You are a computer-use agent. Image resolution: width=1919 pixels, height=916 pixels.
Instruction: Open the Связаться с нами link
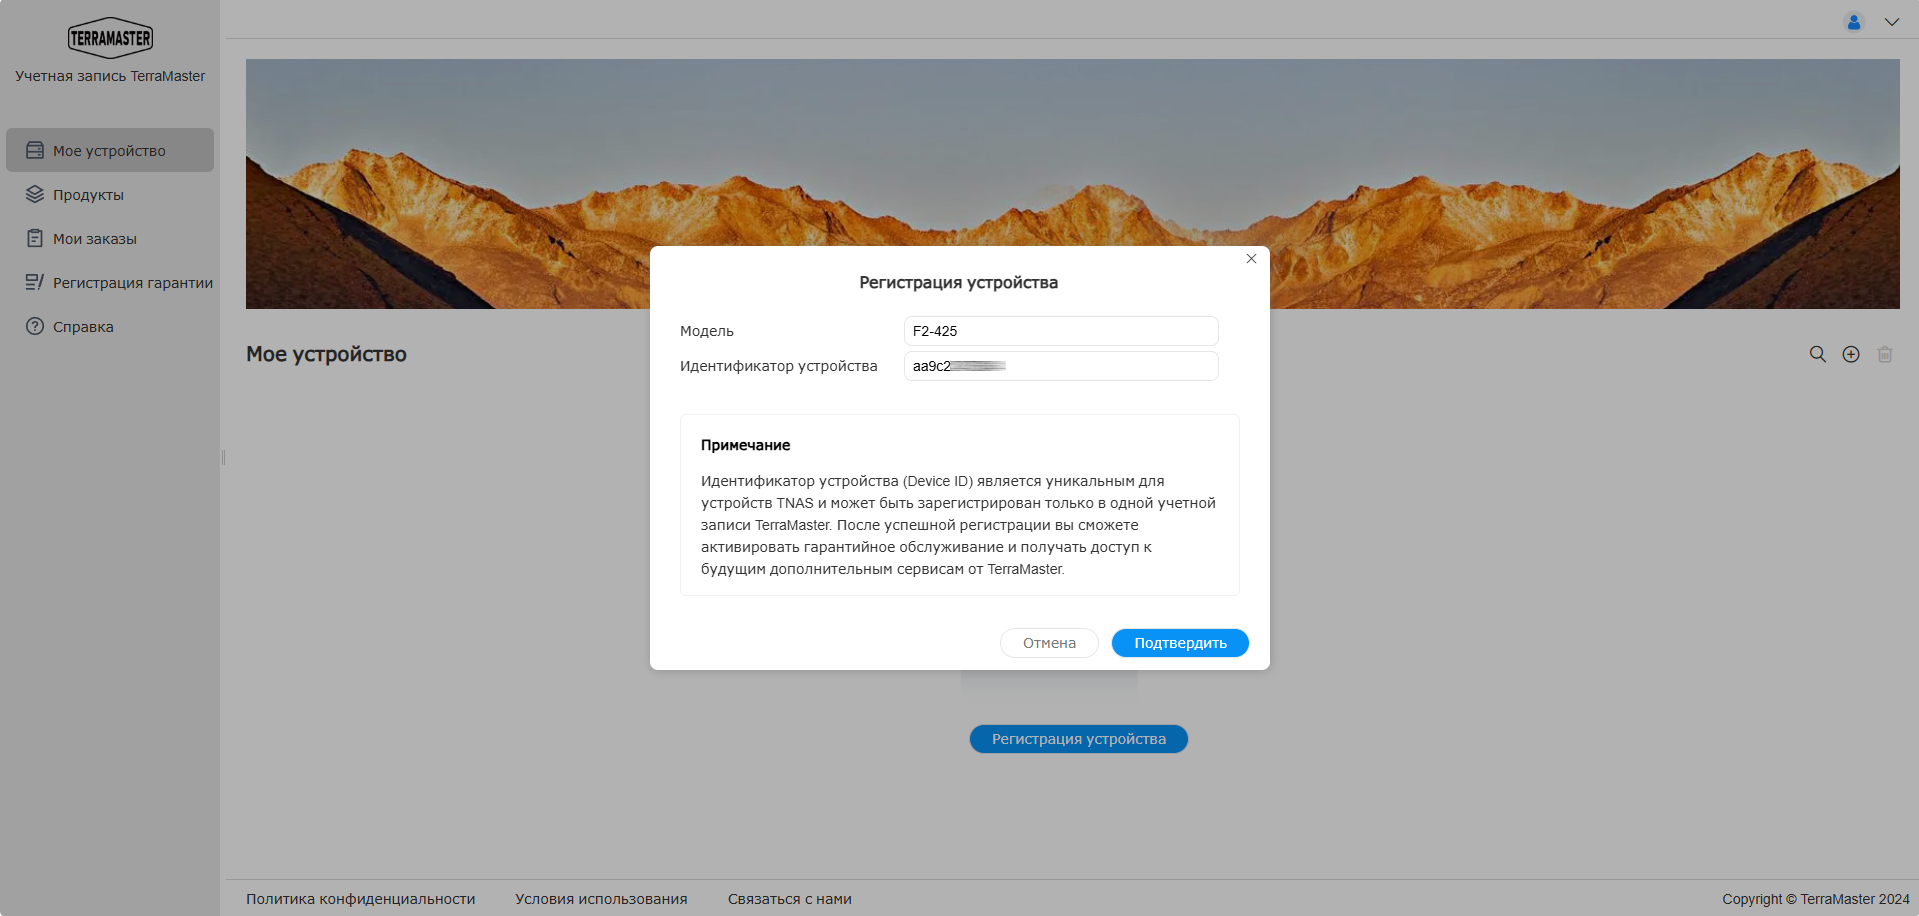790,899
